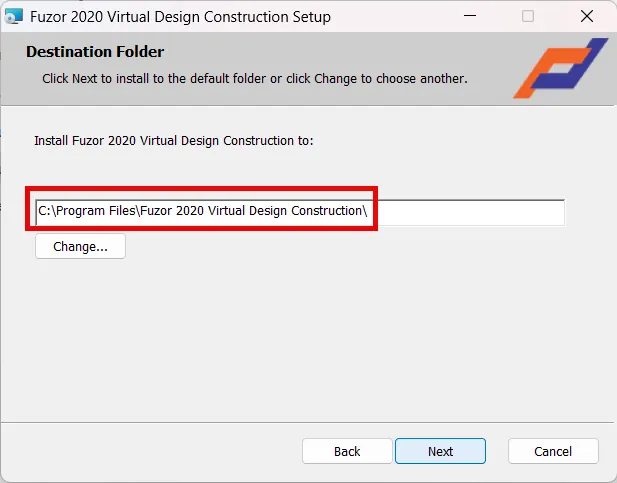Minimize the setup window
The width and height of the screenshot is (617, 483).
[x=470, y=16]
